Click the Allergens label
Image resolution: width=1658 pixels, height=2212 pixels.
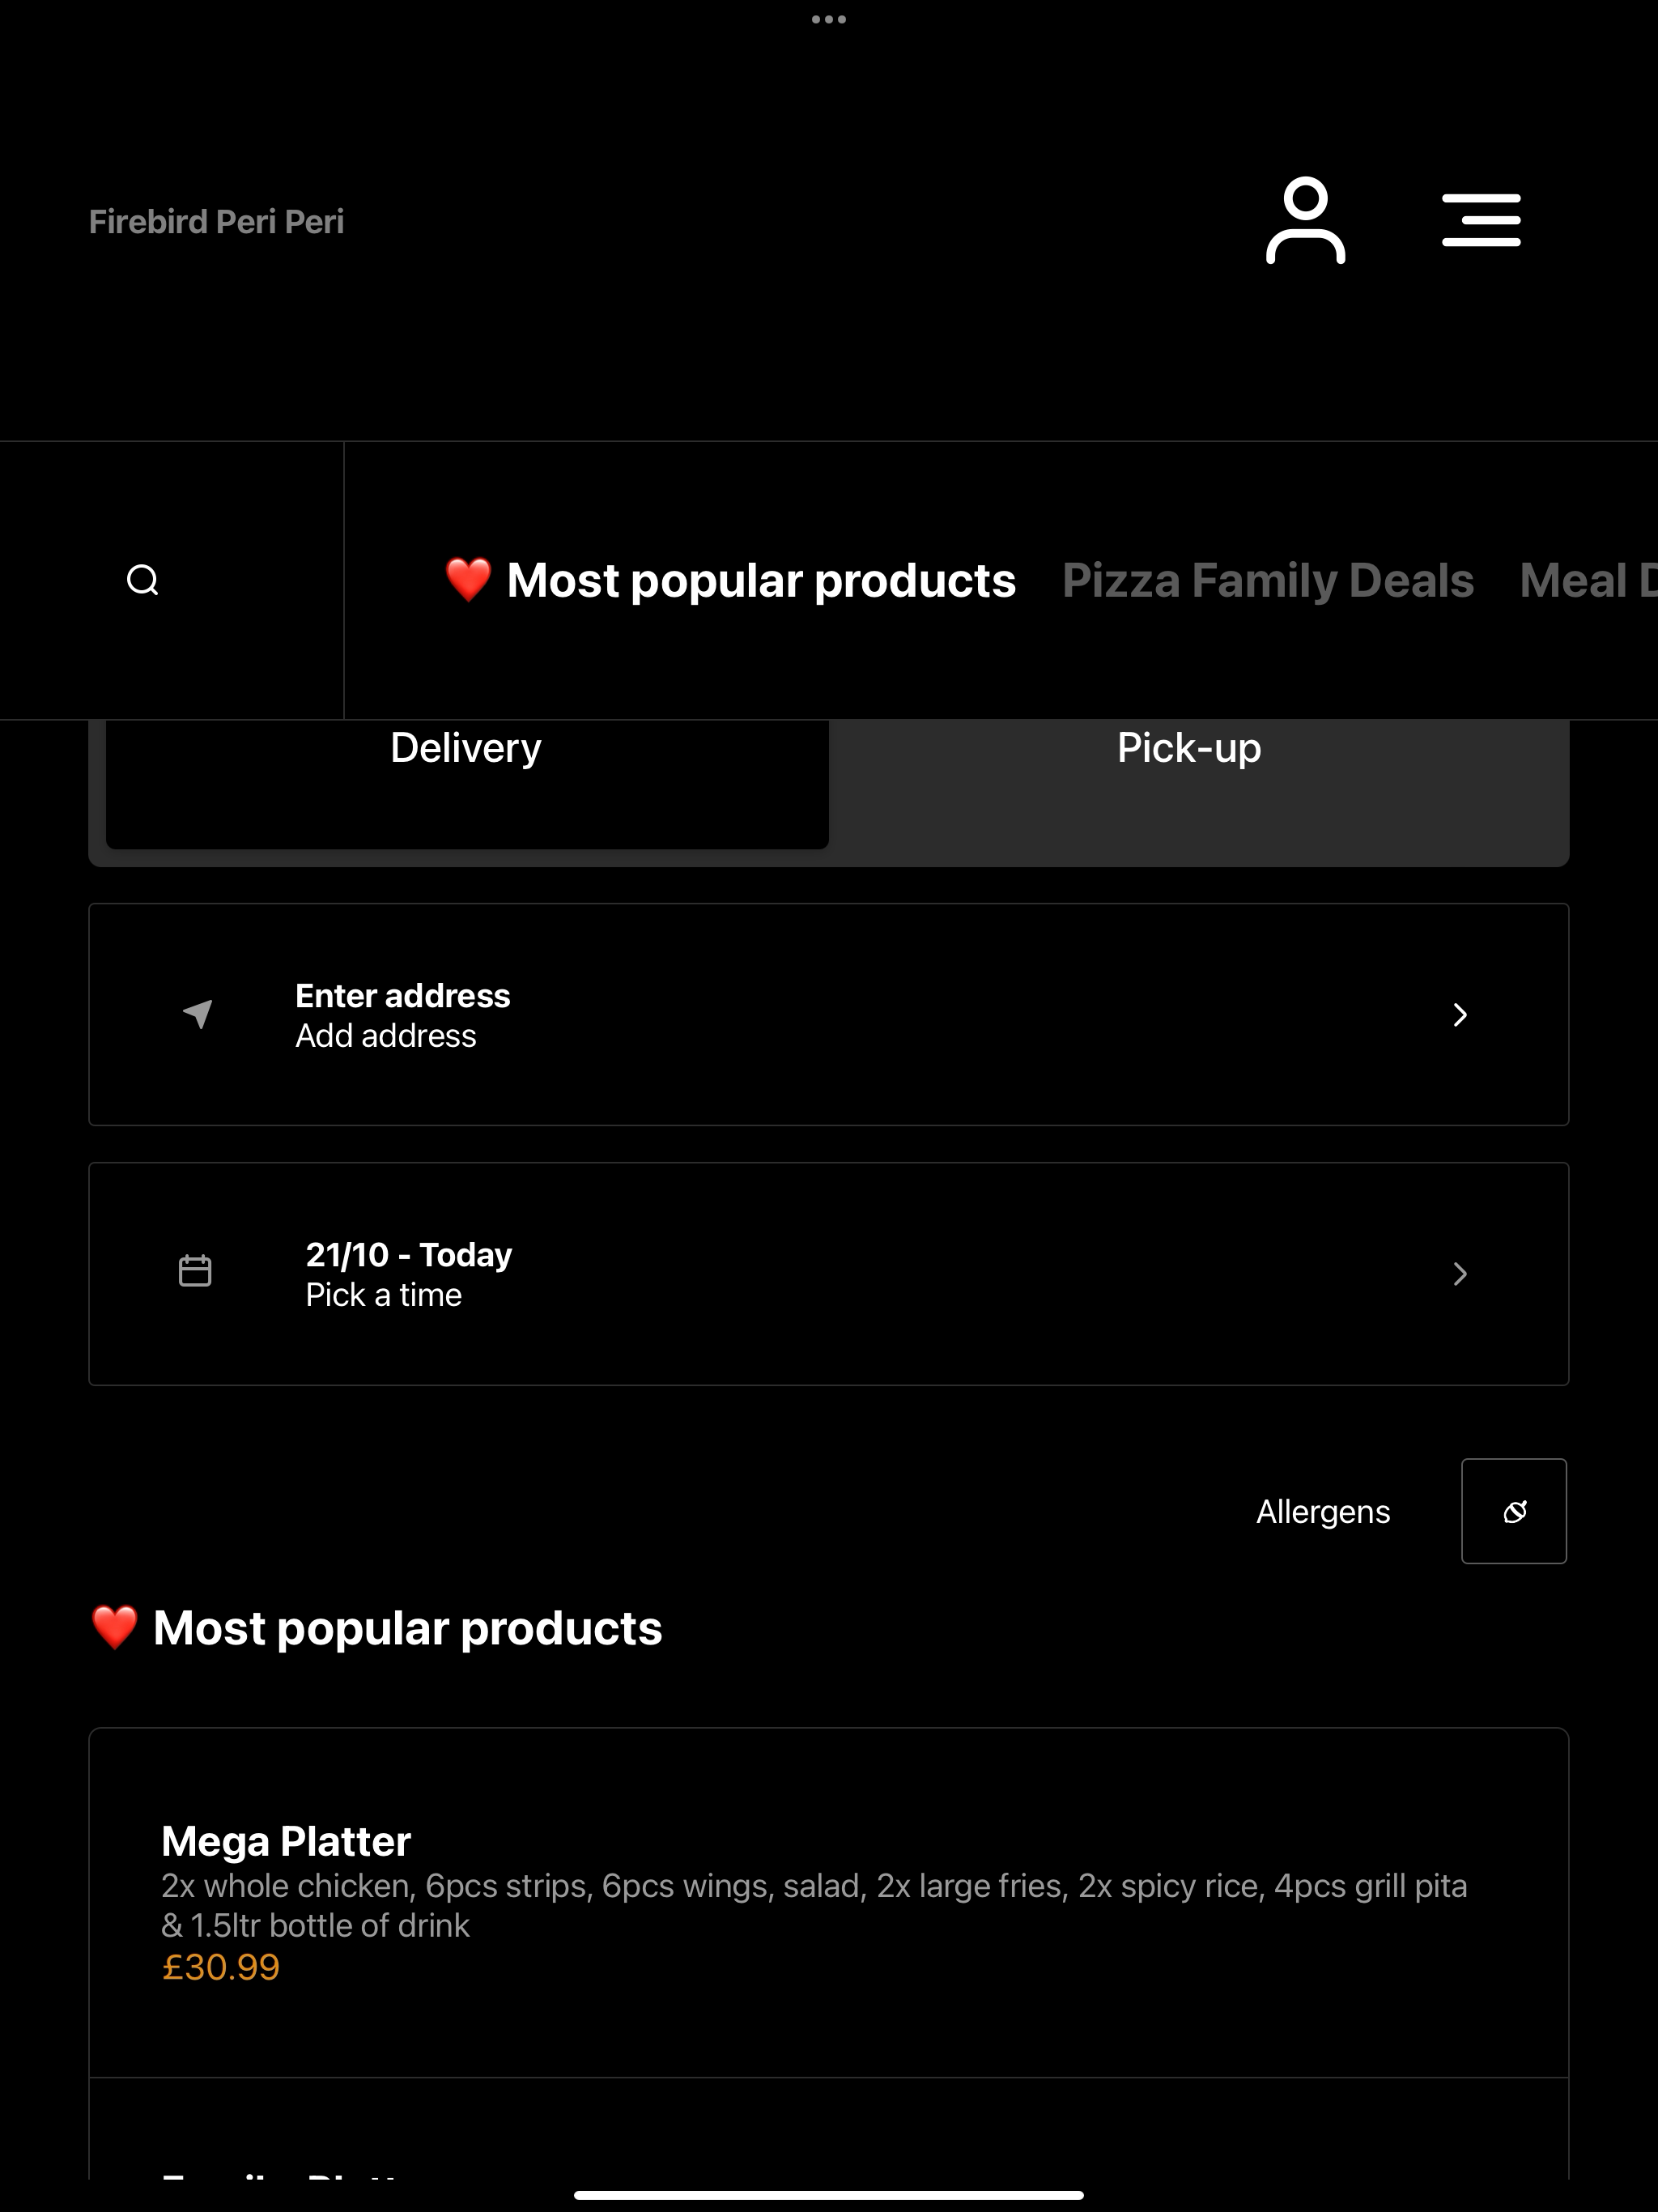click(x=1323, y=1511)
